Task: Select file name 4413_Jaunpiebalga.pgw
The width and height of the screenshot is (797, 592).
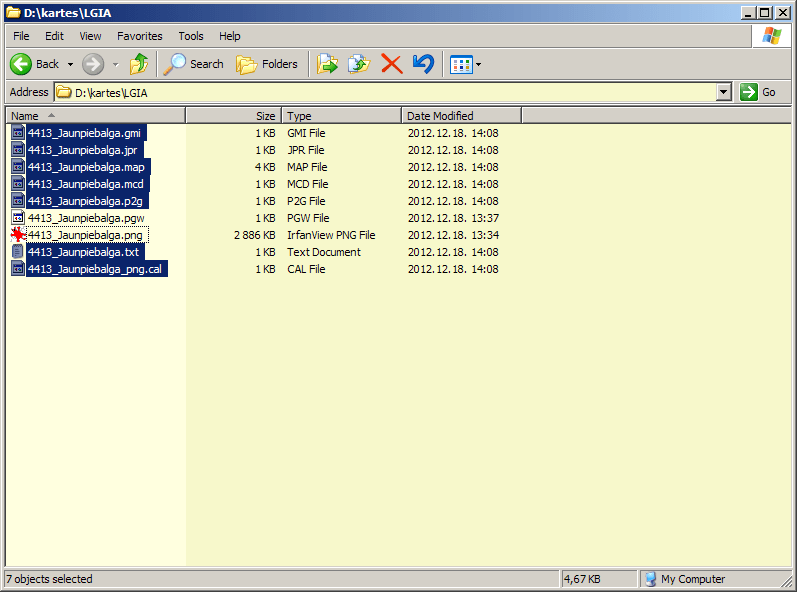Action: [86, 218]
